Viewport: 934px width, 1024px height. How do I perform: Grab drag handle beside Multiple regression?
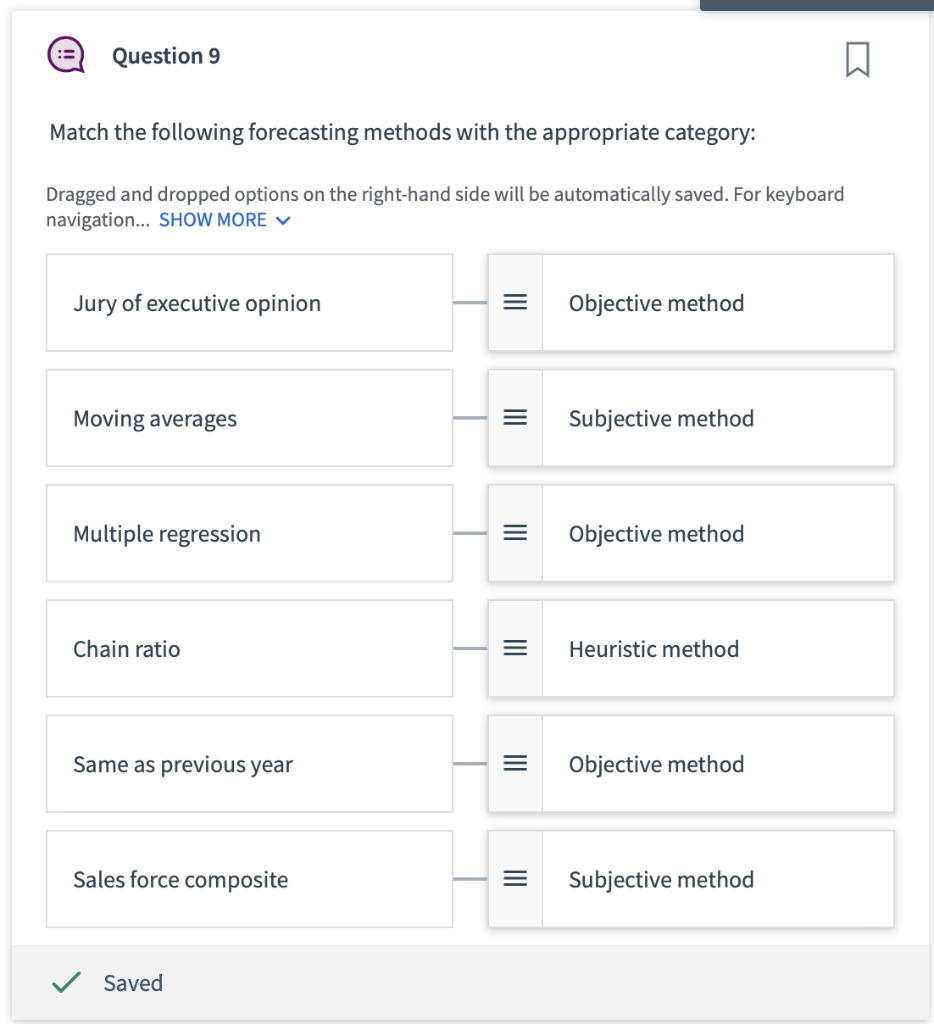tap(515, 534)
